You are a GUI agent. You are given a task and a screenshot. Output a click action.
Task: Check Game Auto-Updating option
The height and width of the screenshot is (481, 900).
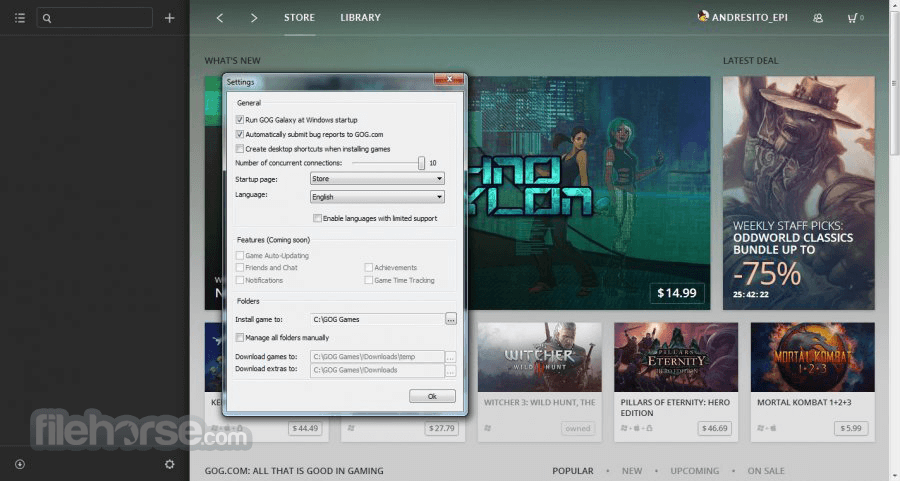tap(239, 255)
